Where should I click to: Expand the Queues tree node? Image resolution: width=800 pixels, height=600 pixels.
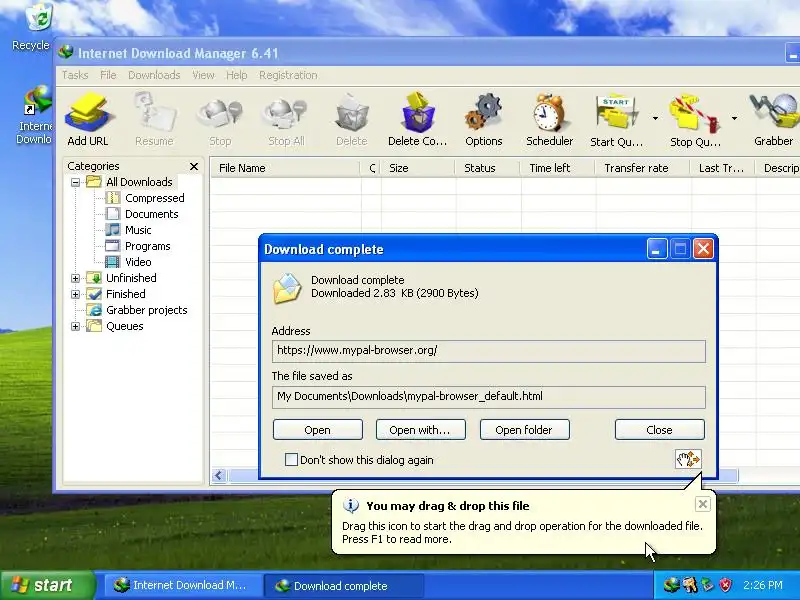pyautogui.click(x=76, y=326)
